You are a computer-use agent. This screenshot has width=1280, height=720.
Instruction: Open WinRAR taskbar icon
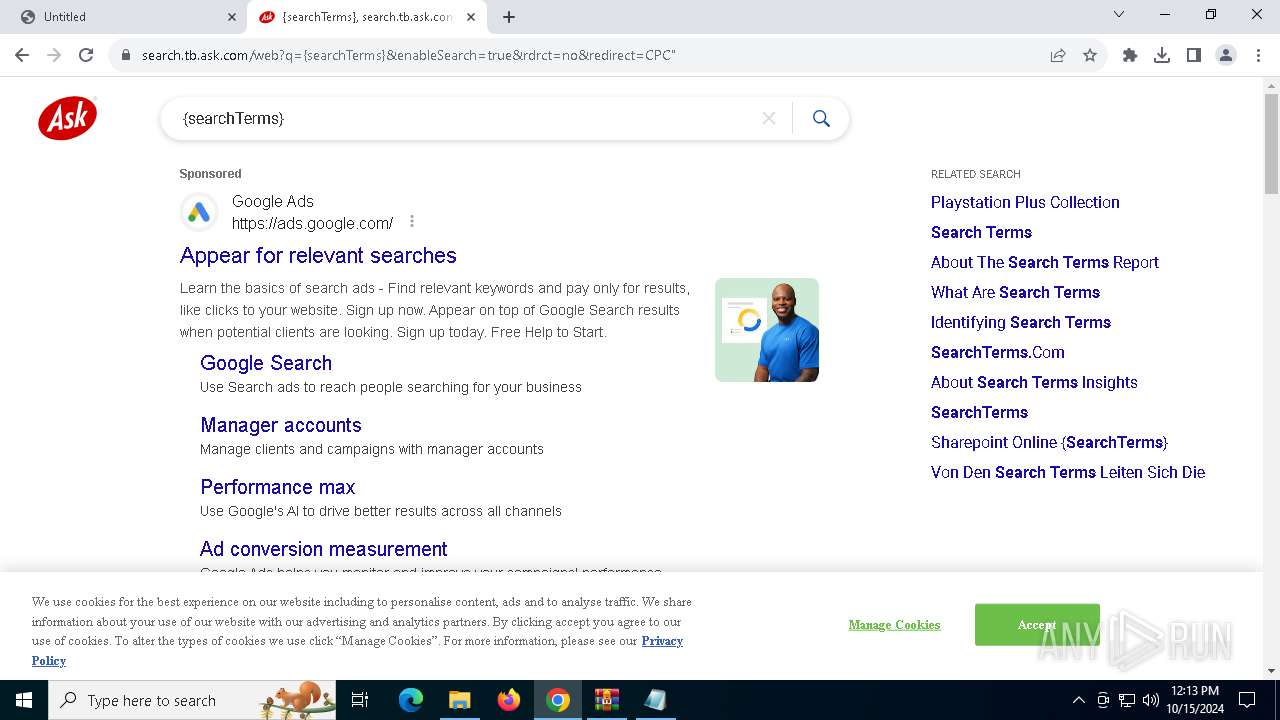pos(607,700)
